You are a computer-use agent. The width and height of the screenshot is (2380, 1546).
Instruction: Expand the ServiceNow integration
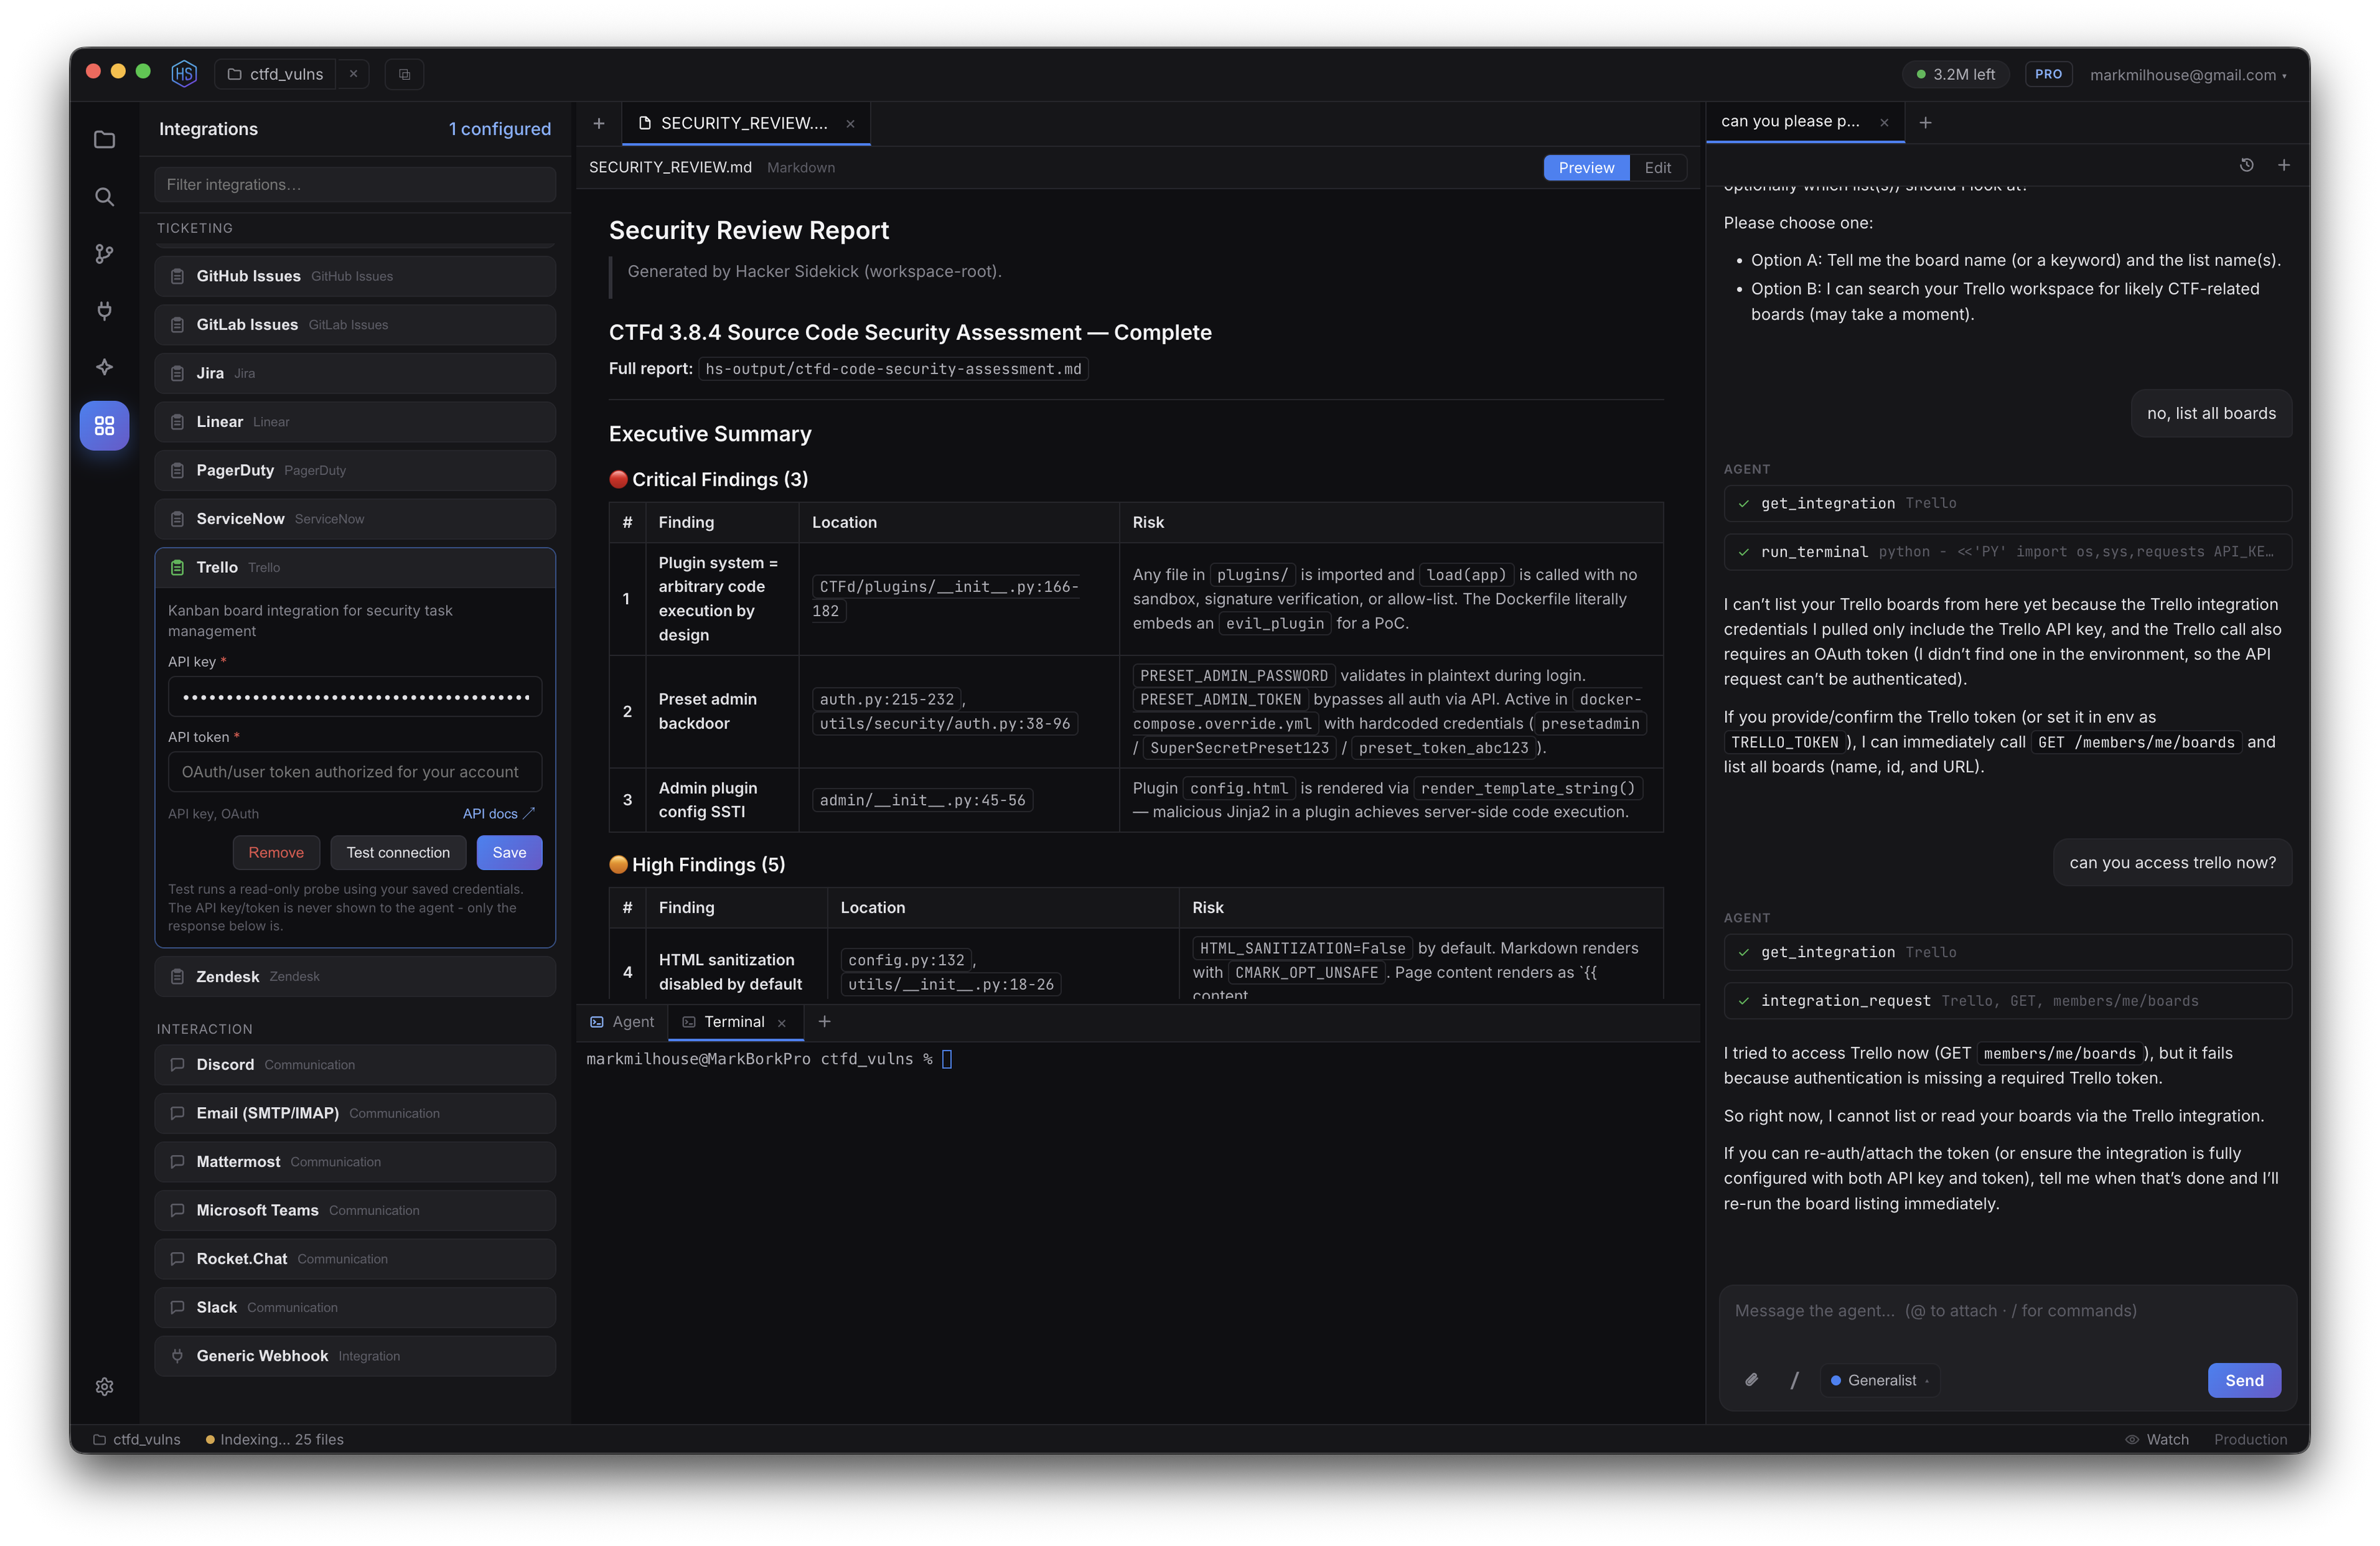click(x=355, y=519)
